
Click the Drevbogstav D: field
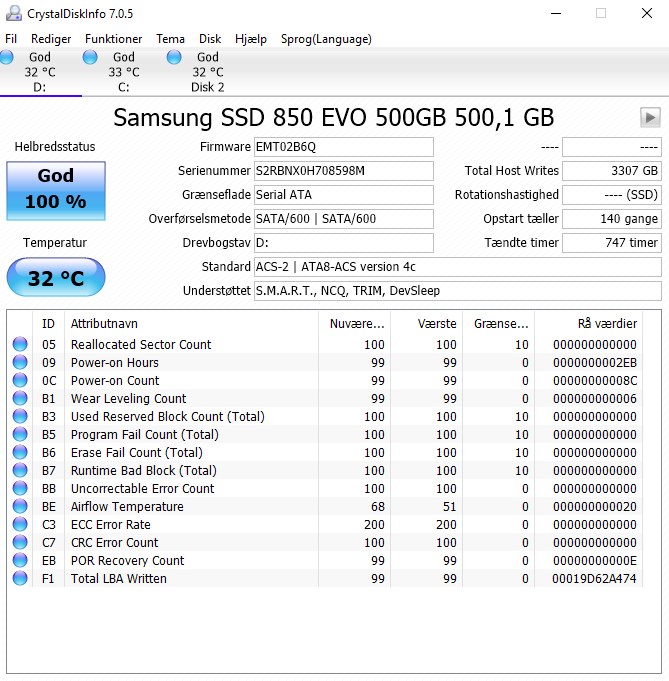344,242
